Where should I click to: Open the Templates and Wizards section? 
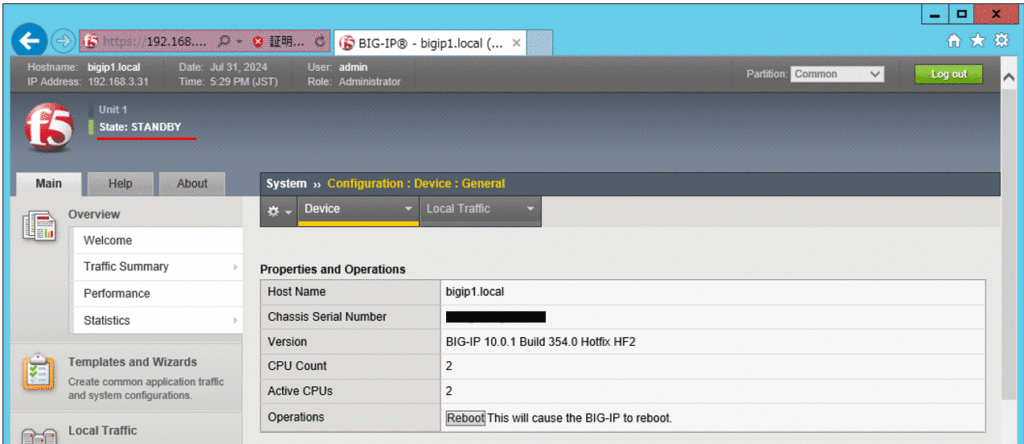[133, 362]
